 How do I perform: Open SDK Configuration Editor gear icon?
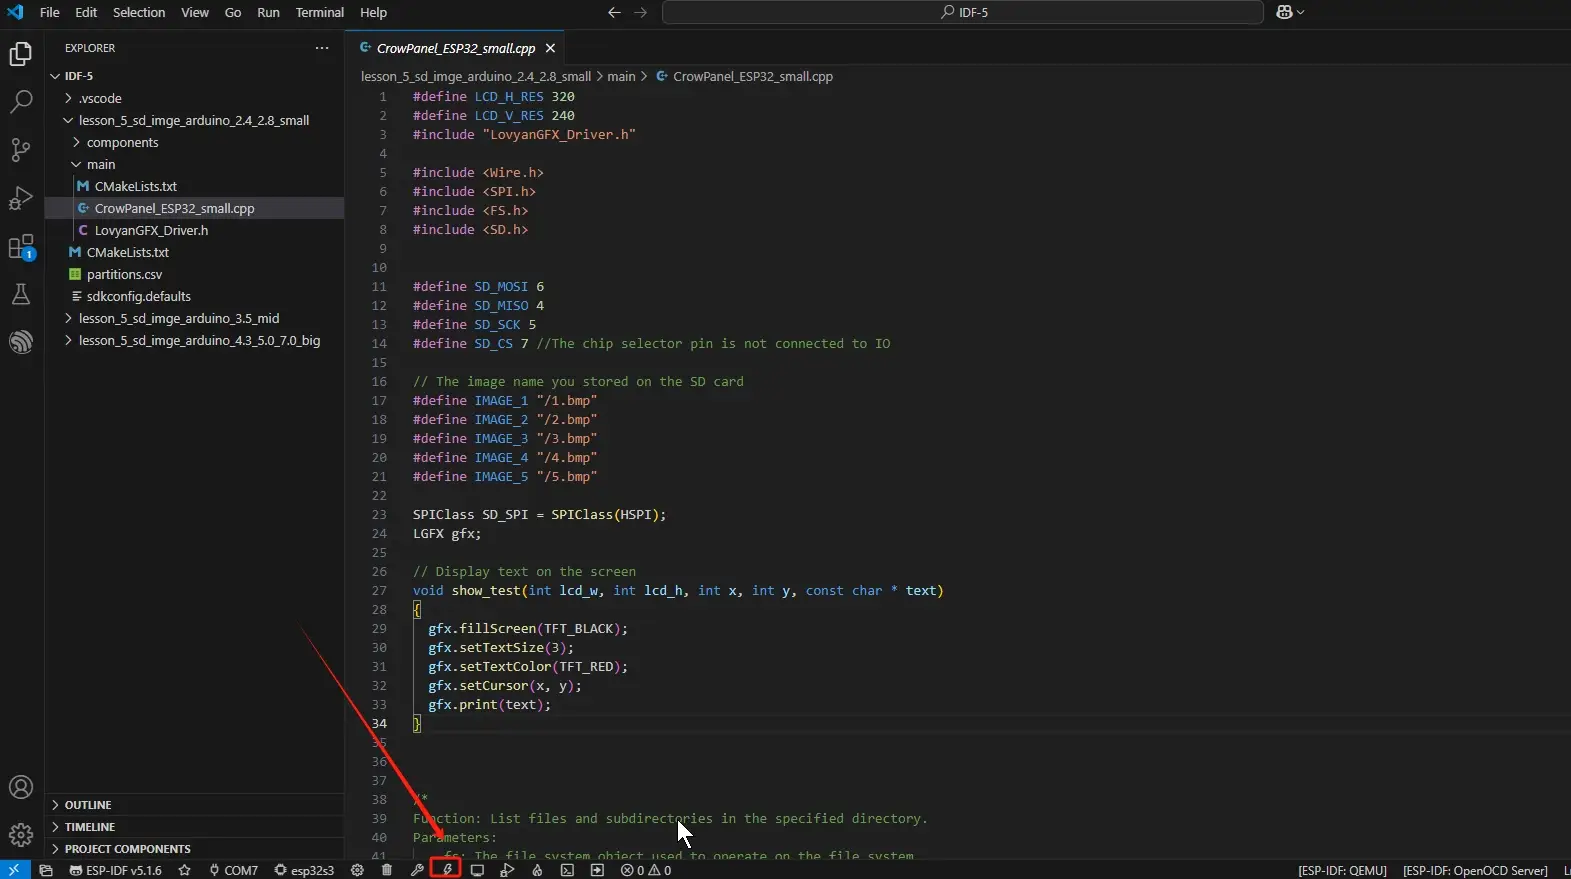click(x=357, y=870)
